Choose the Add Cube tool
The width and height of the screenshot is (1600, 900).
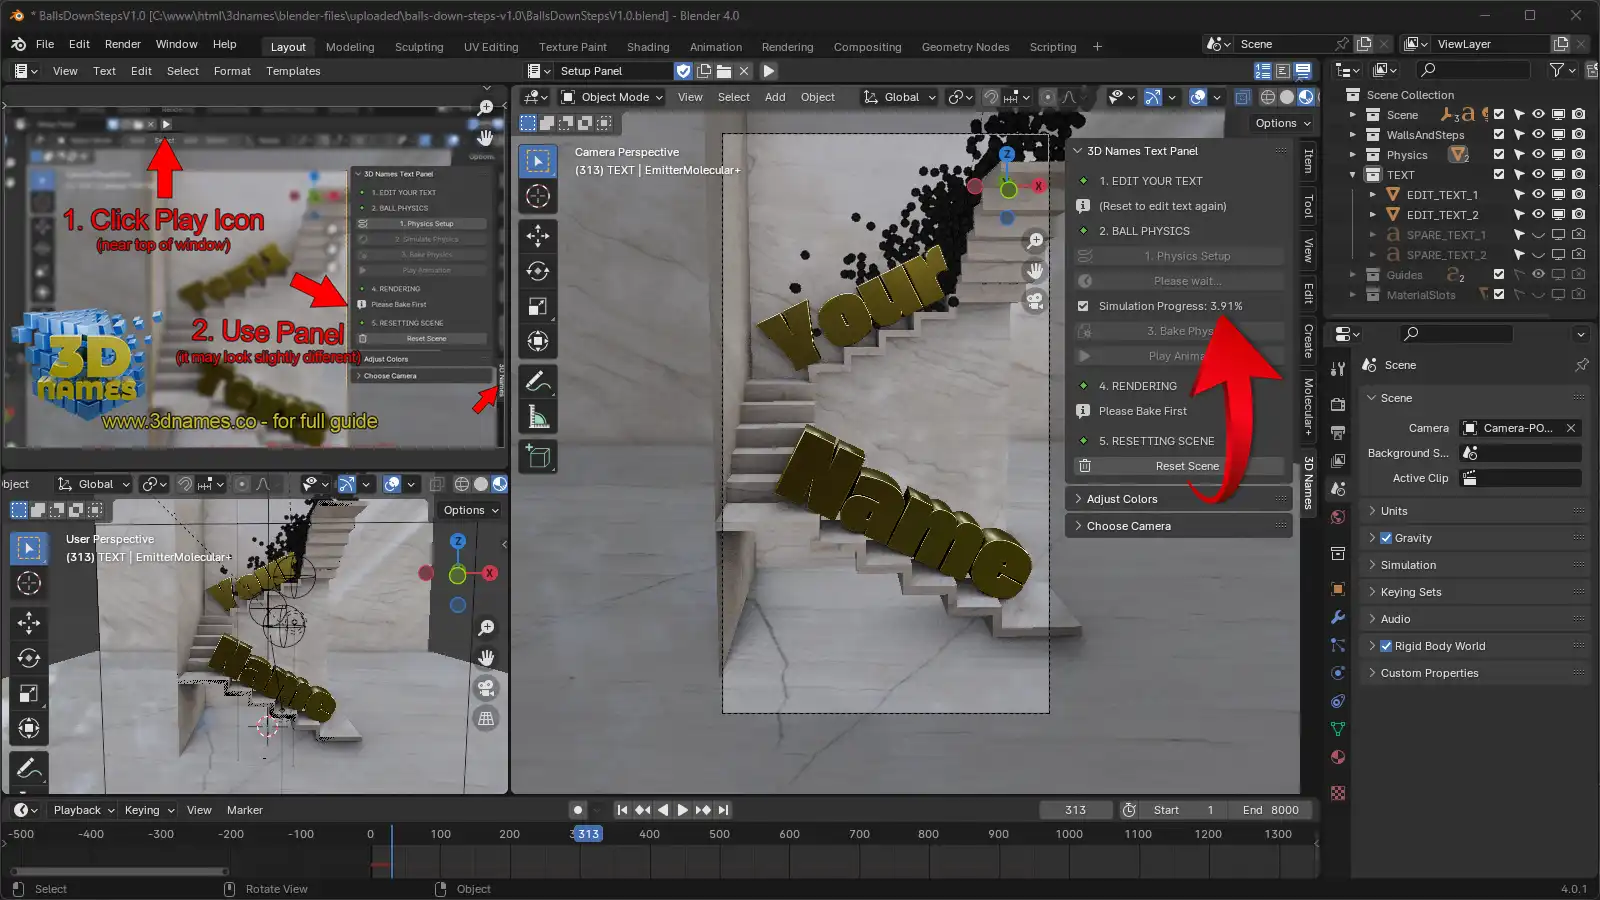pos(538,457)
